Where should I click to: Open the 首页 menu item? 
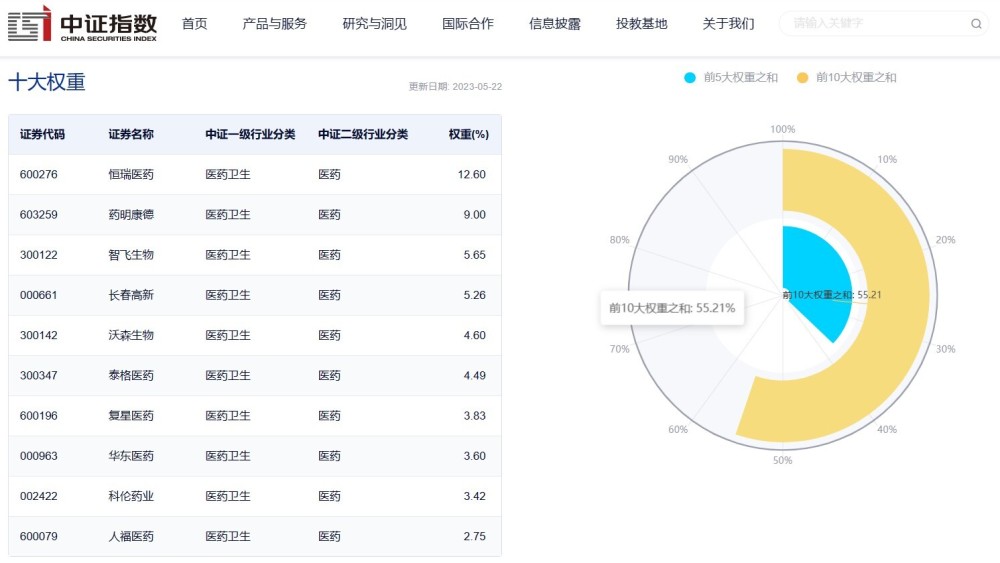tap(195, 24)
